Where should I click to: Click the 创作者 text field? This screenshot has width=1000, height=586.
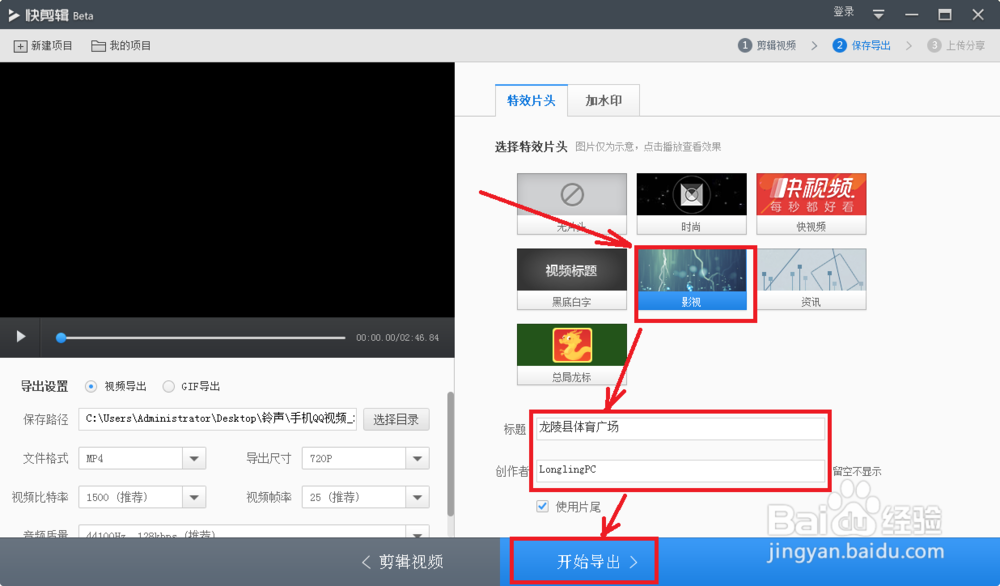point(680,471)
